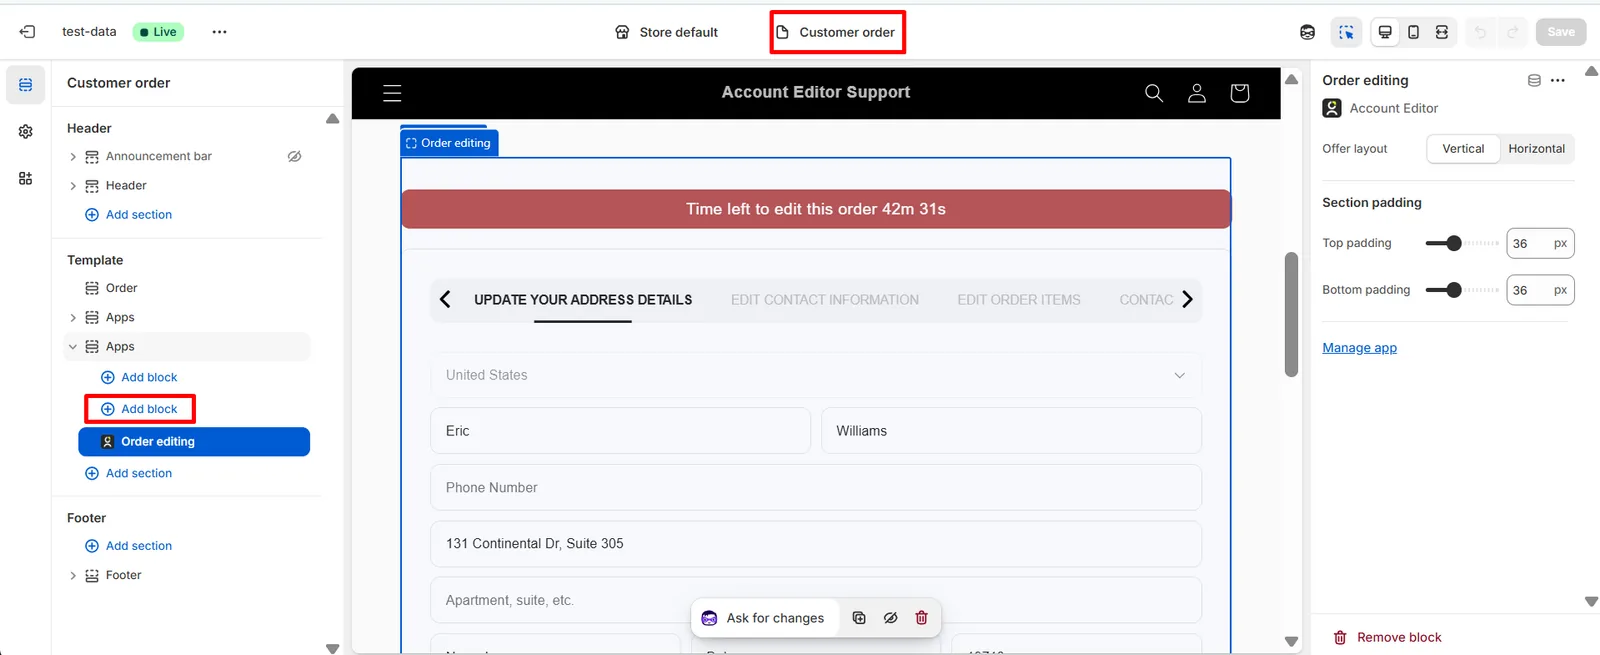Click the Phone Number input field
1600x655 pixels.
click(x=816, y=488)
